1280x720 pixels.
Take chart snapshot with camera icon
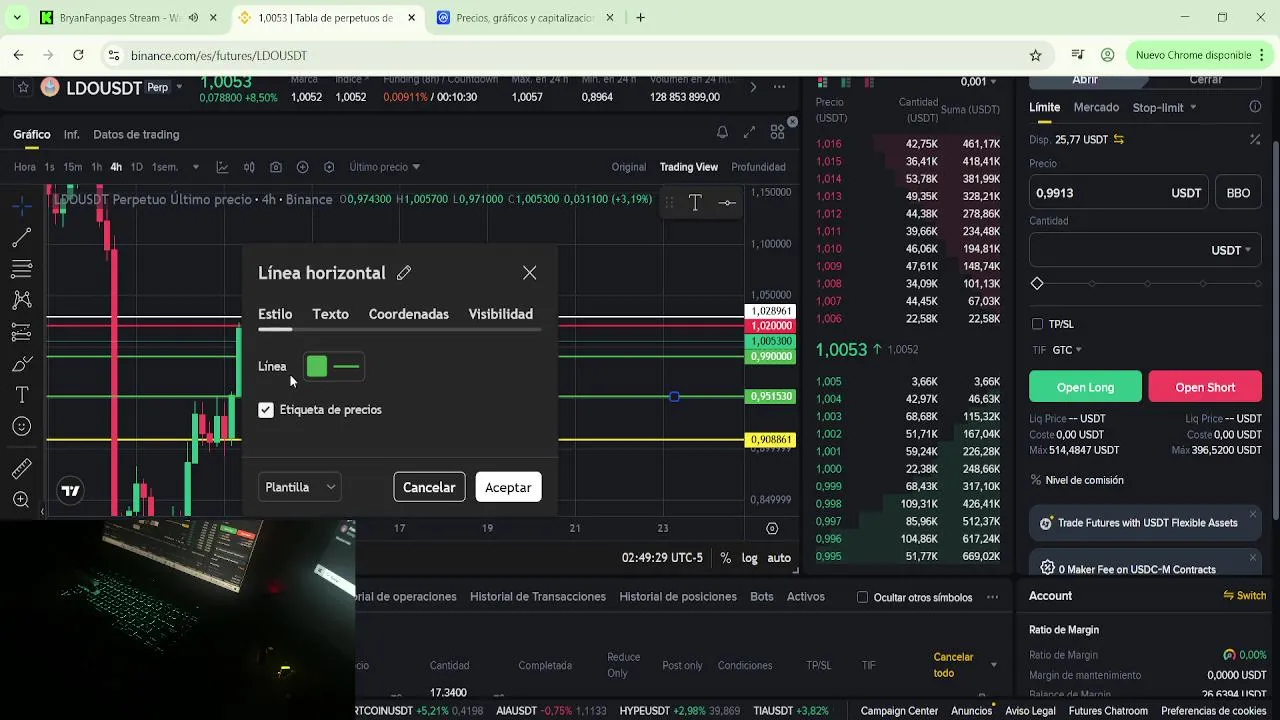276,167
